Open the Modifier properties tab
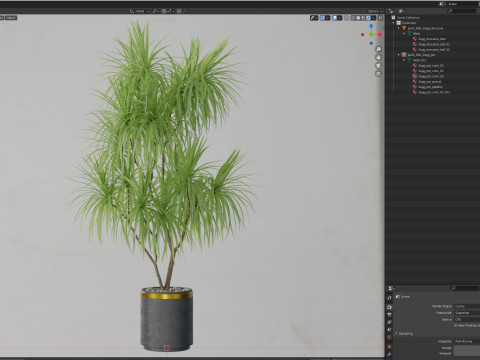 [389, 354]
